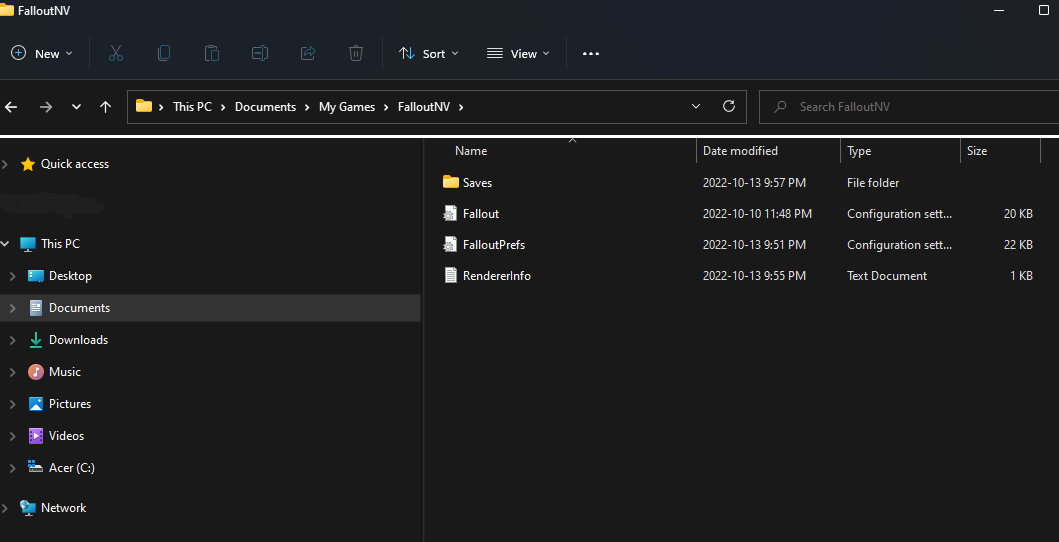The image size is (1059, 542).
Task: Go up one folder level
Action: (105, 107)
